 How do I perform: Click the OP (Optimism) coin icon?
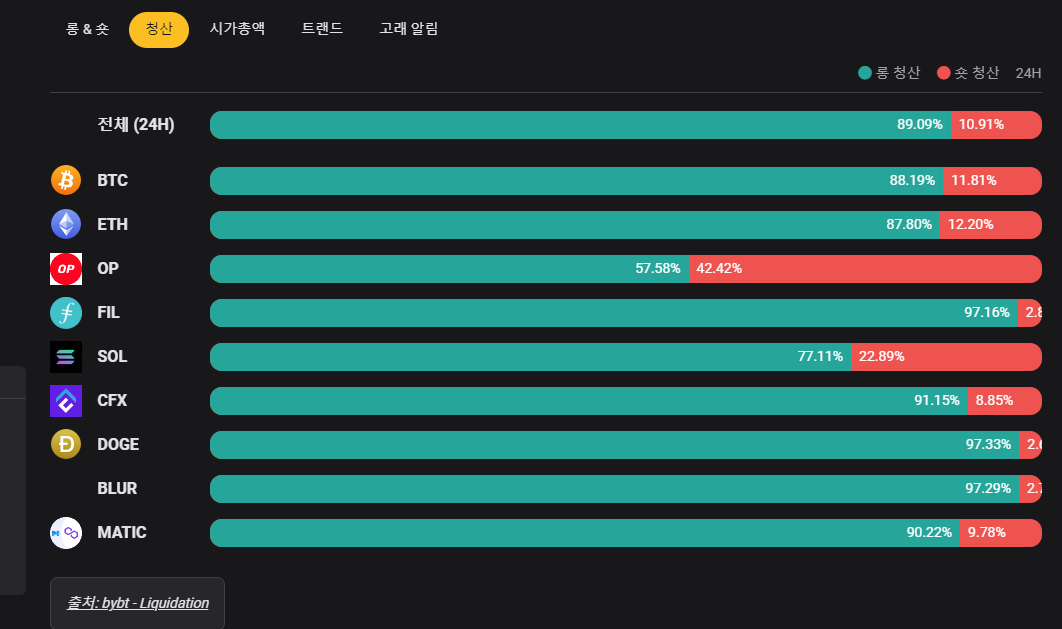pos(65,268)
